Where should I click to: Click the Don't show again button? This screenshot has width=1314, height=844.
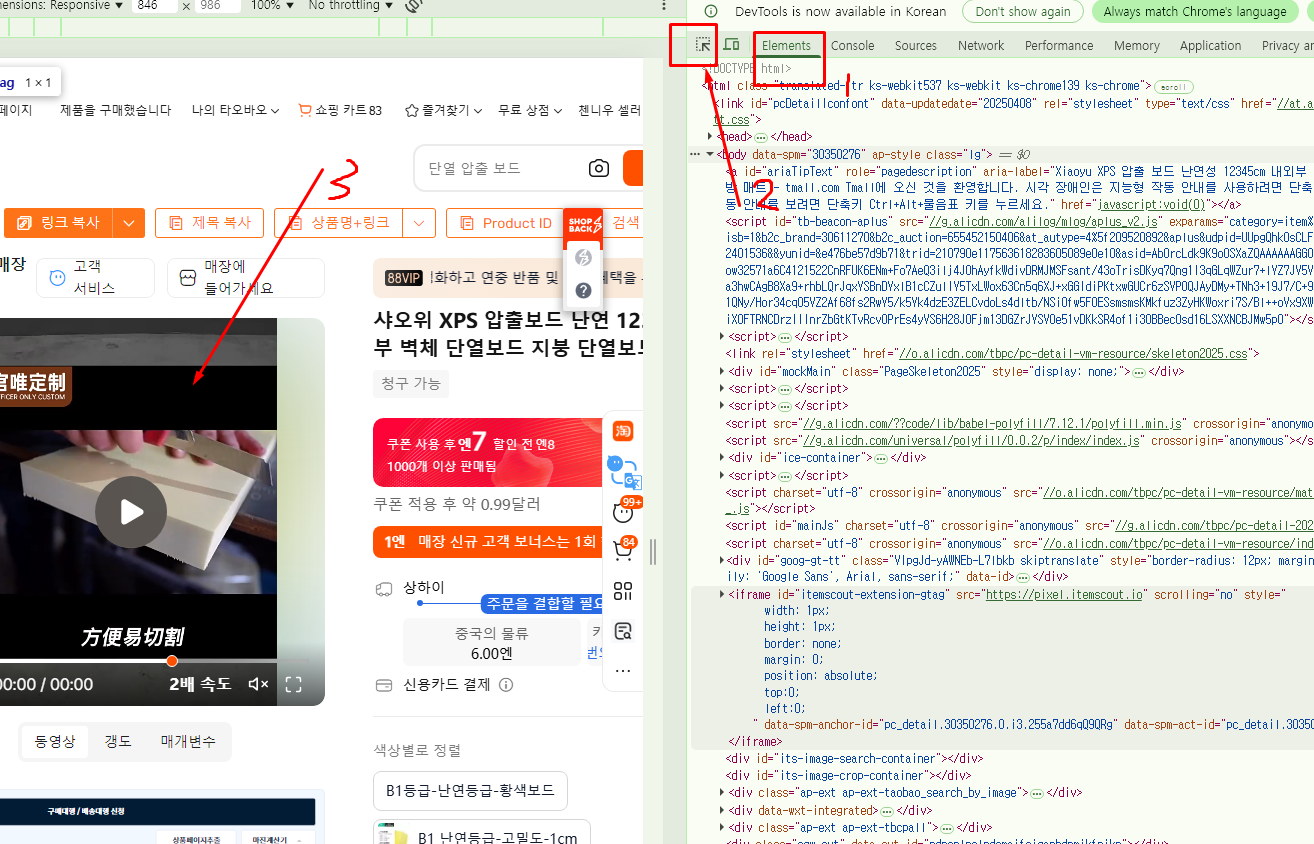[1022, 11]
